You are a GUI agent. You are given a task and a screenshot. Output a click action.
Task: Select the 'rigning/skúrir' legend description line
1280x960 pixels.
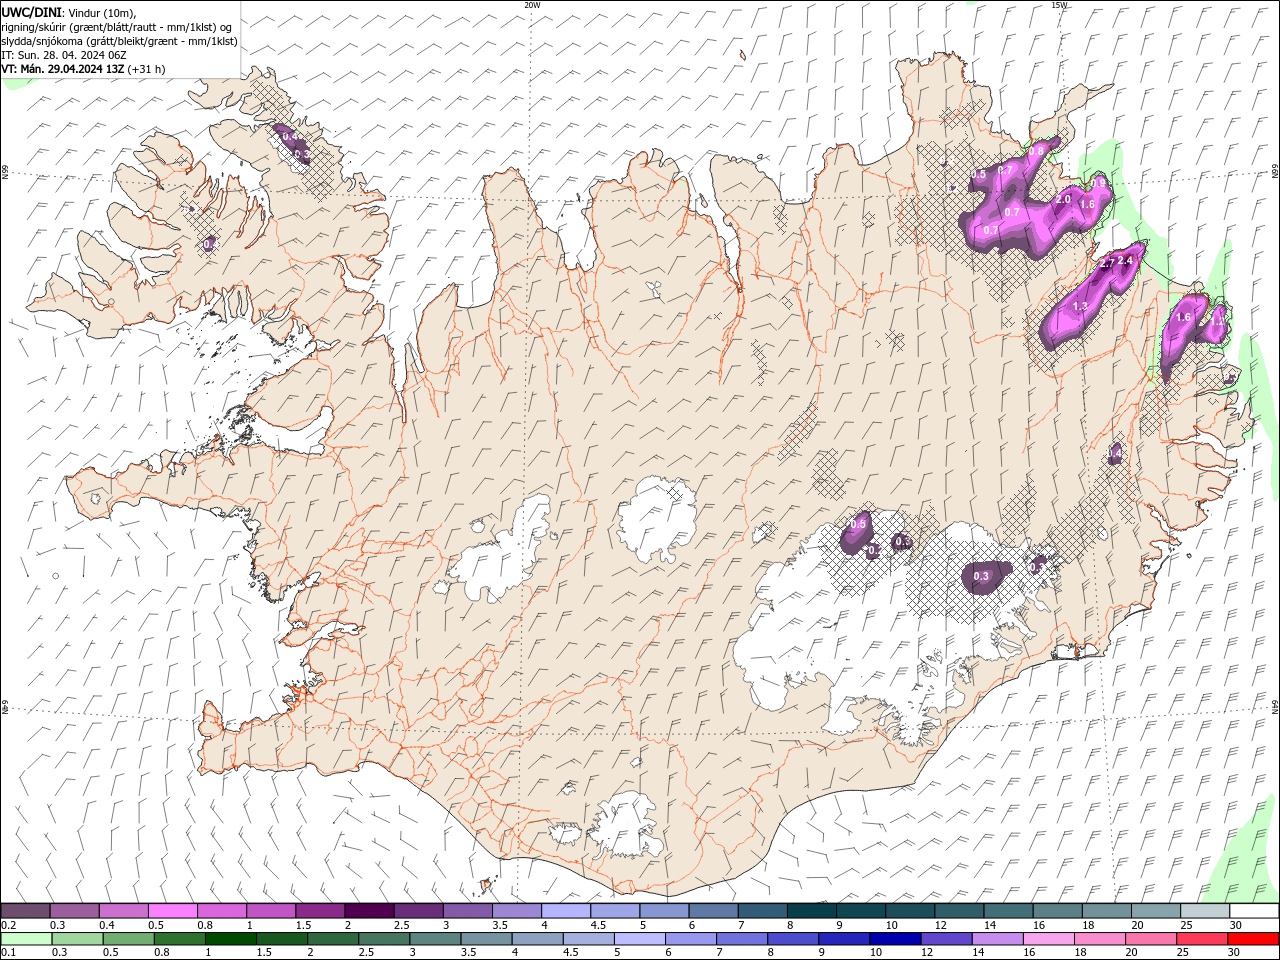(x=118, y=27)
